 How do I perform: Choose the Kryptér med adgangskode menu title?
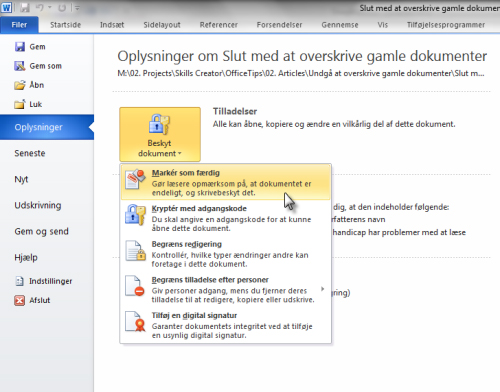tap(199, 208)
